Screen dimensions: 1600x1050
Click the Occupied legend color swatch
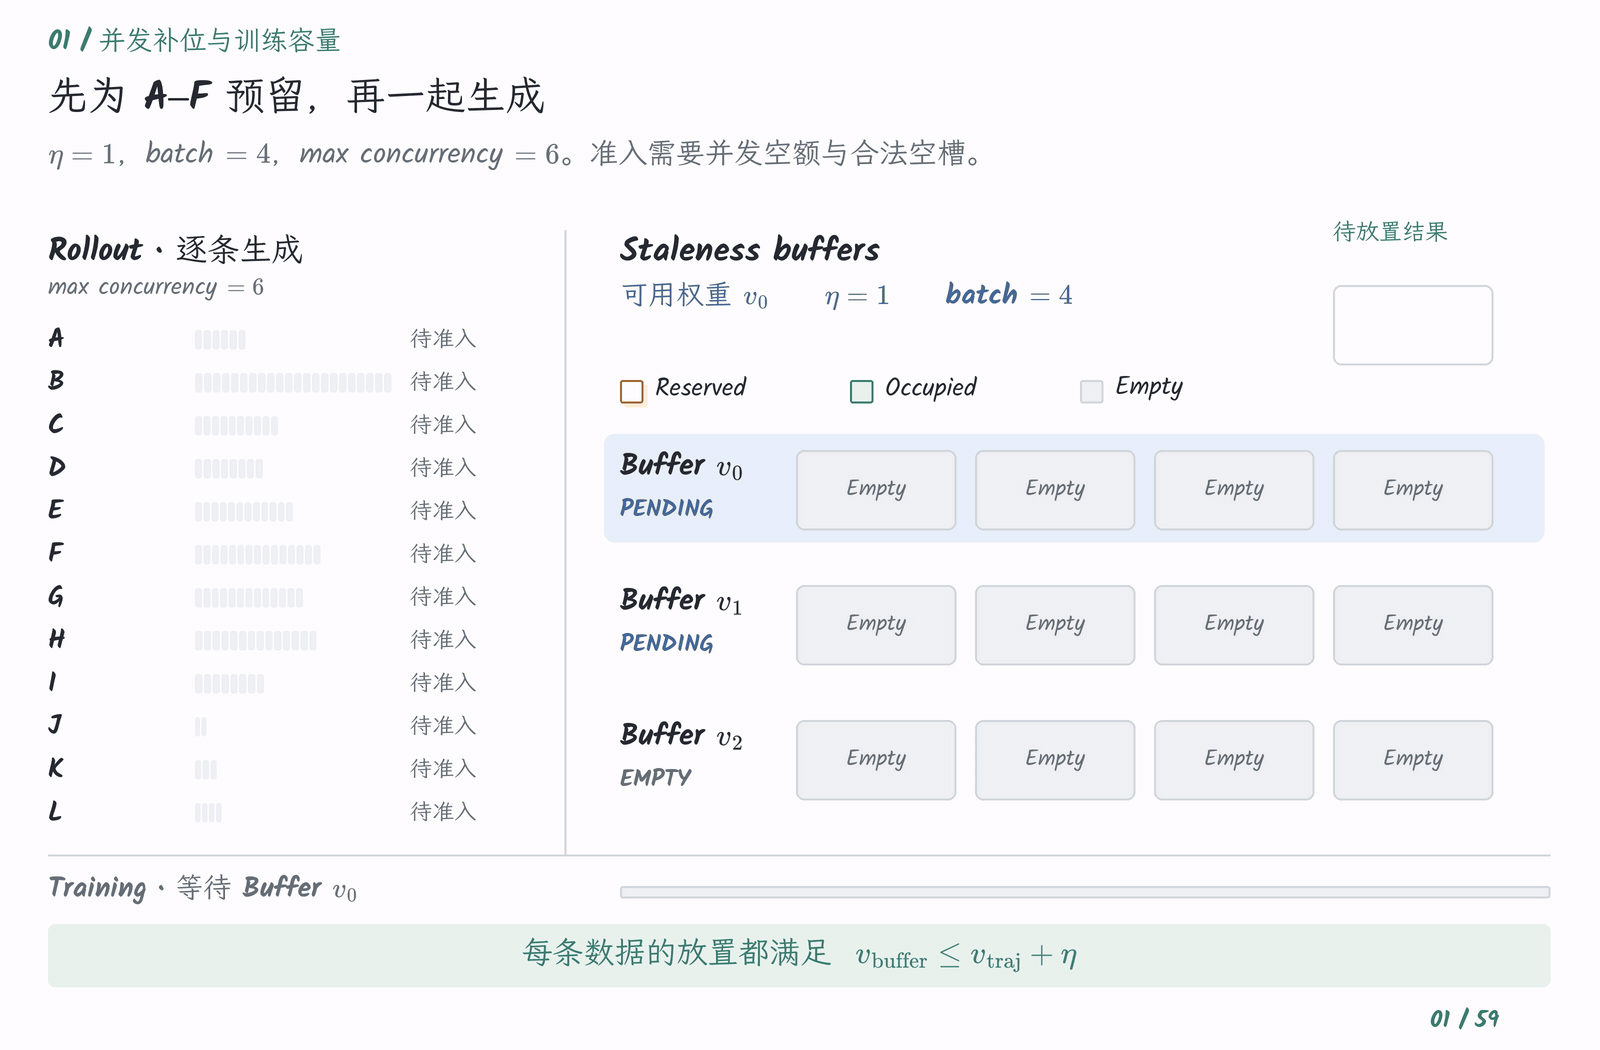click(x=862, y=391)
